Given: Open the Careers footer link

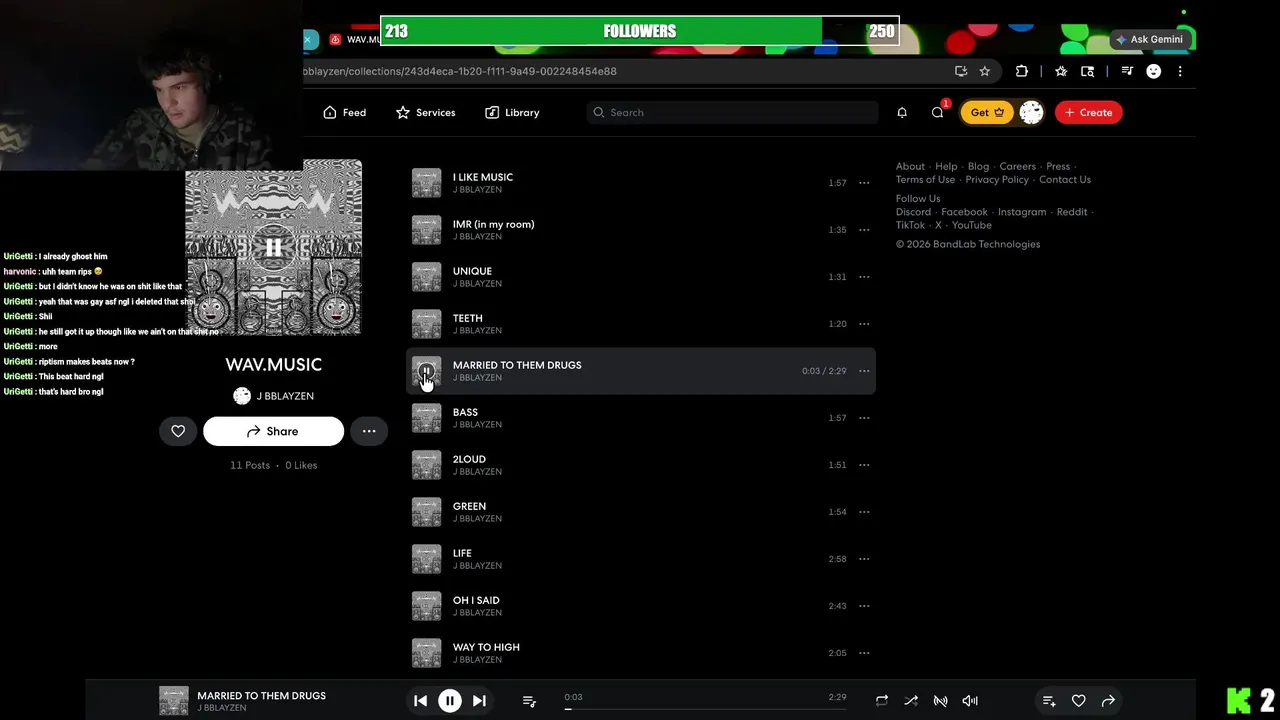Looking at the screenshot, I should point(1017,166).
